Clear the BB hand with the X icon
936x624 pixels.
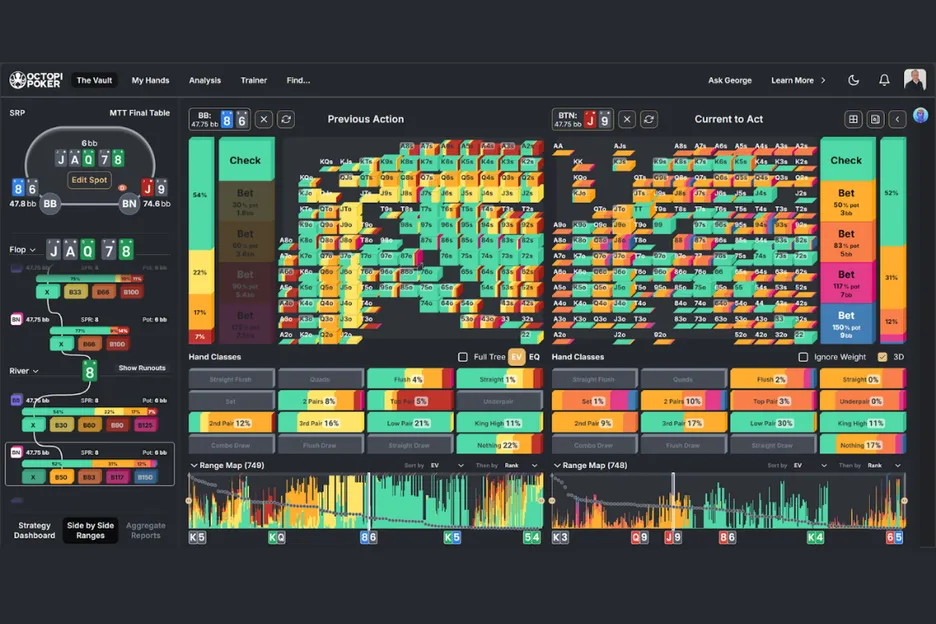[x=264, y=119]
